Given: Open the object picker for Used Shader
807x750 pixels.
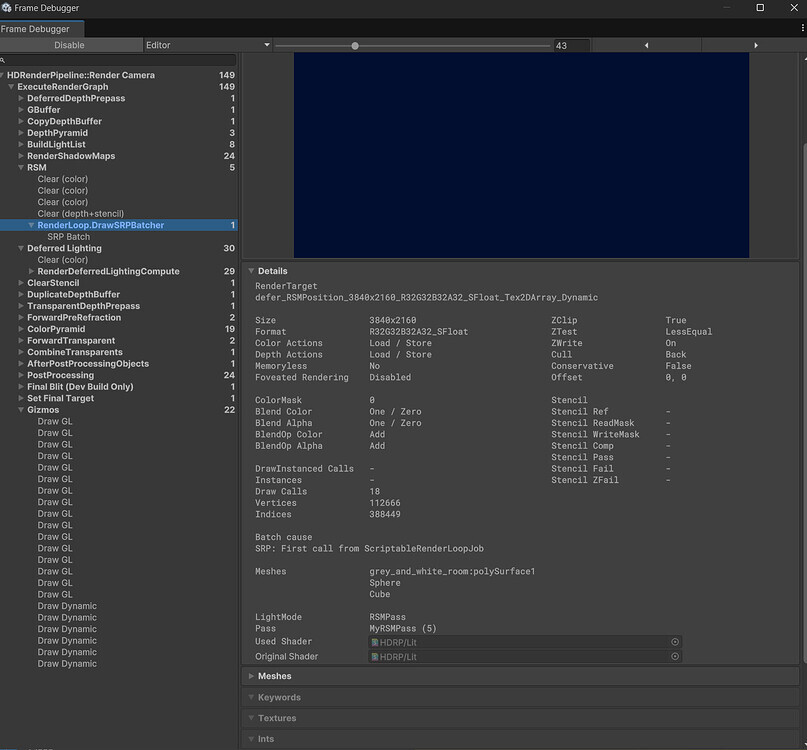Looking at the screenshot, I should [675, 642].
